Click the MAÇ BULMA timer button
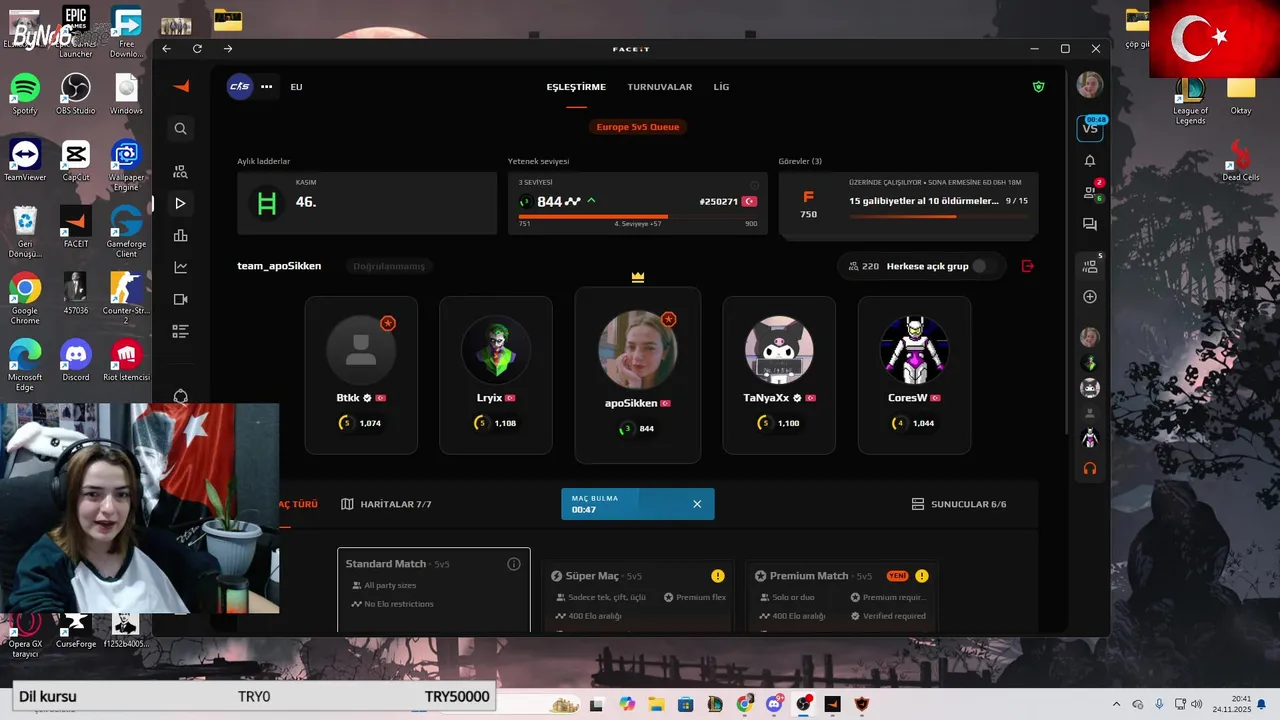Screen dimensions: 1280x720 638,504
